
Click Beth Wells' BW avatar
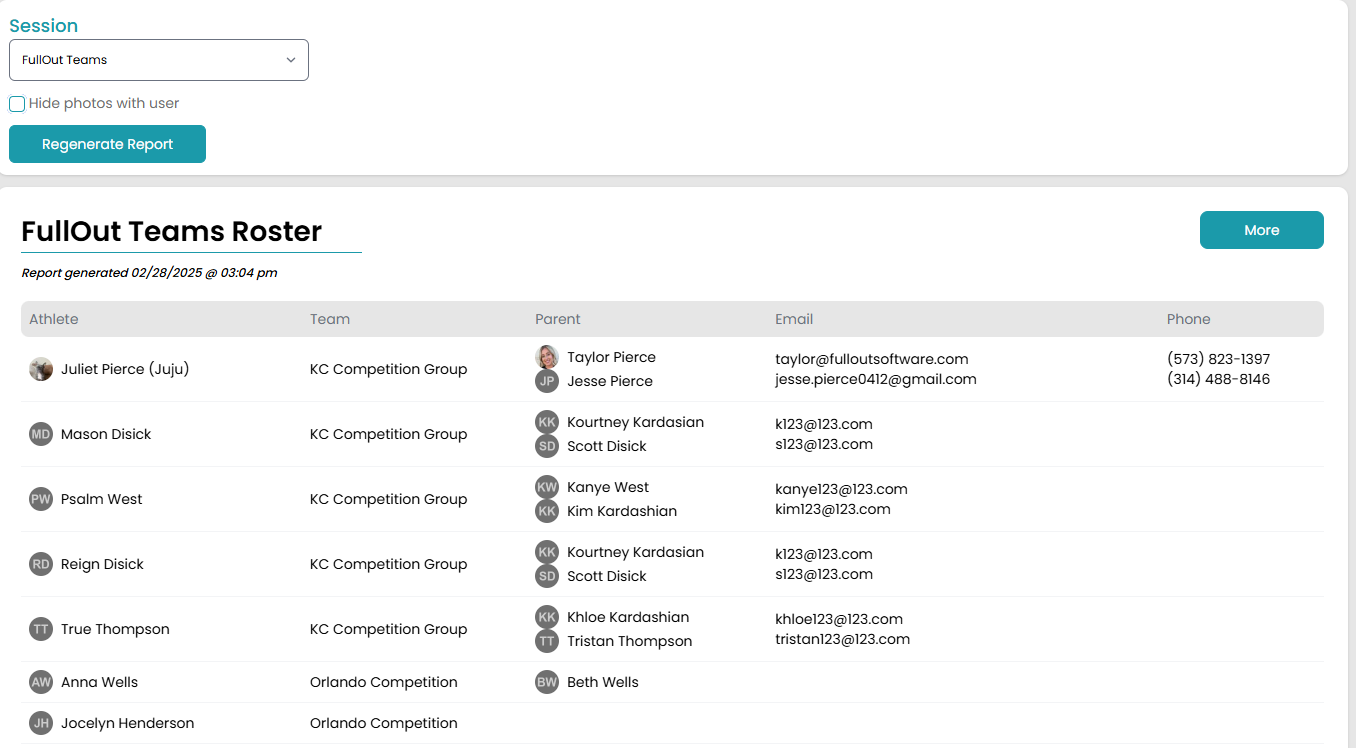click(547, 682)
